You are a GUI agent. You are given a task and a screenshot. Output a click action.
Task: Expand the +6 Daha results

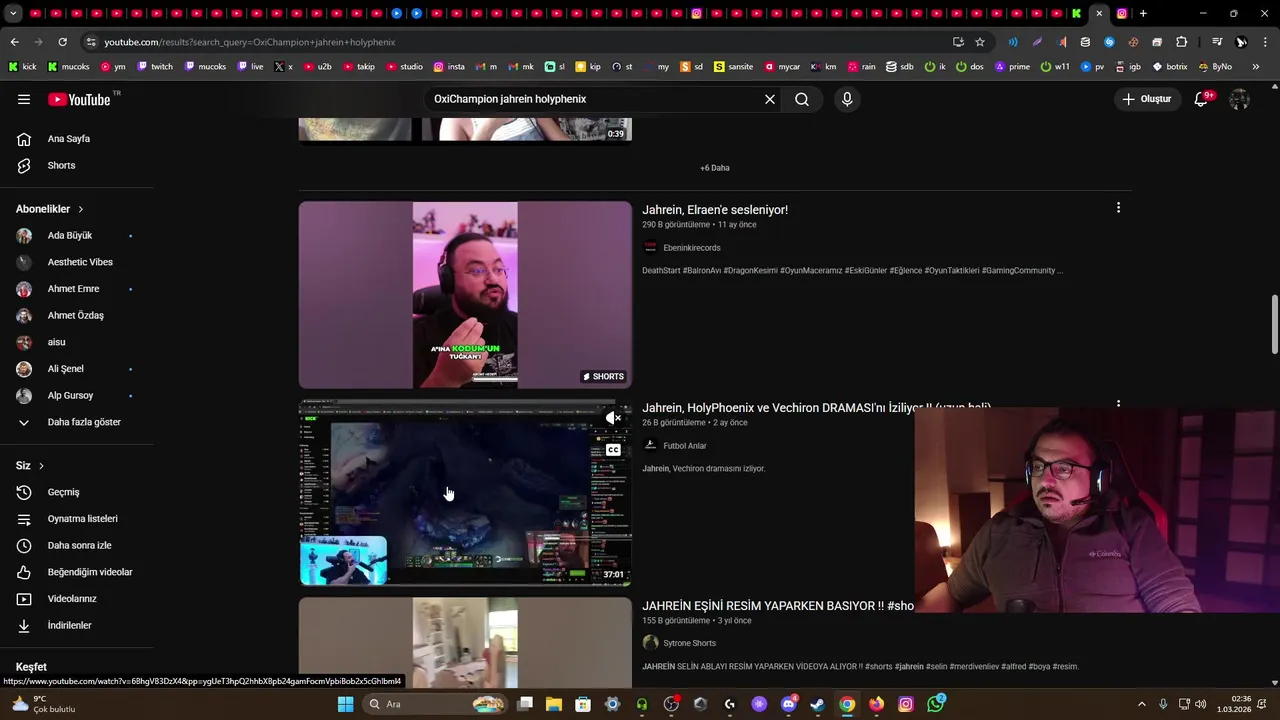pos(715,168)
